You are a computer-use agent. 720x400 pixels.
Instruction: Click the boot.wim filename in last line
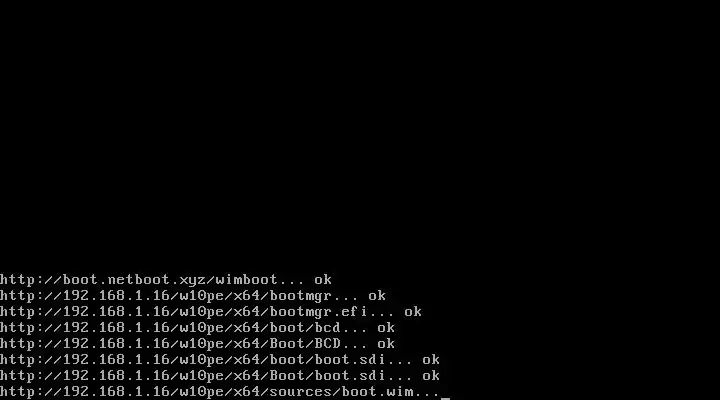click(377, 392)
